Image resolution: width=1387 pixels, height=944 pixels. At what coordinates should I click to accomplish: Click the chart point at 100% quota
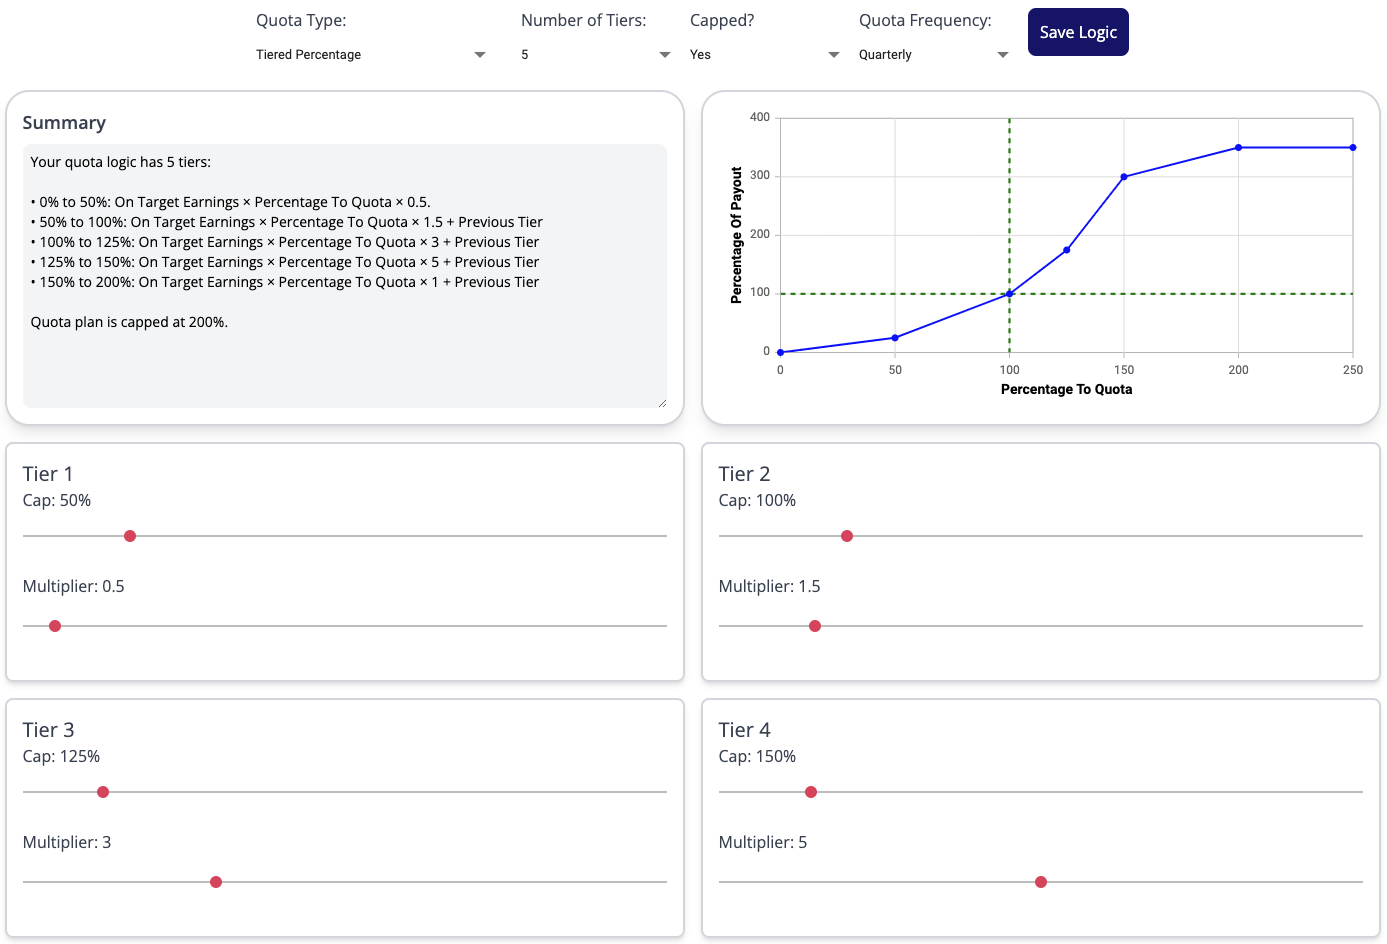(x=1010, y=294)
